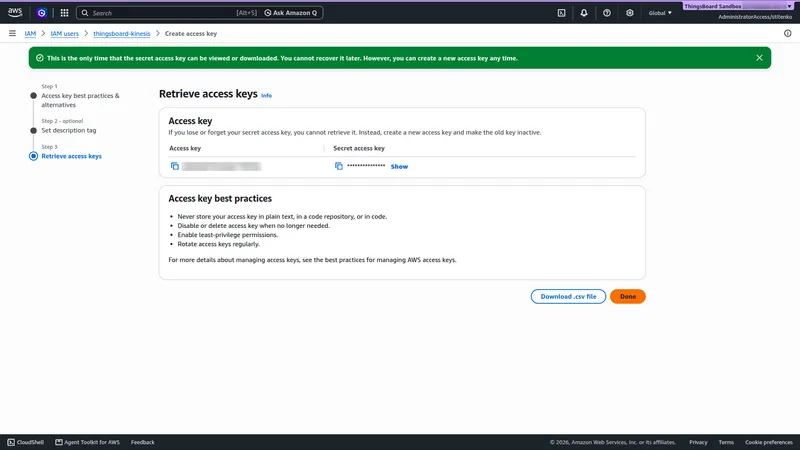This screenshot has height=450, width=800.
Task: Go to IAM users breadcrumb link
Action: tap(64, 33)
